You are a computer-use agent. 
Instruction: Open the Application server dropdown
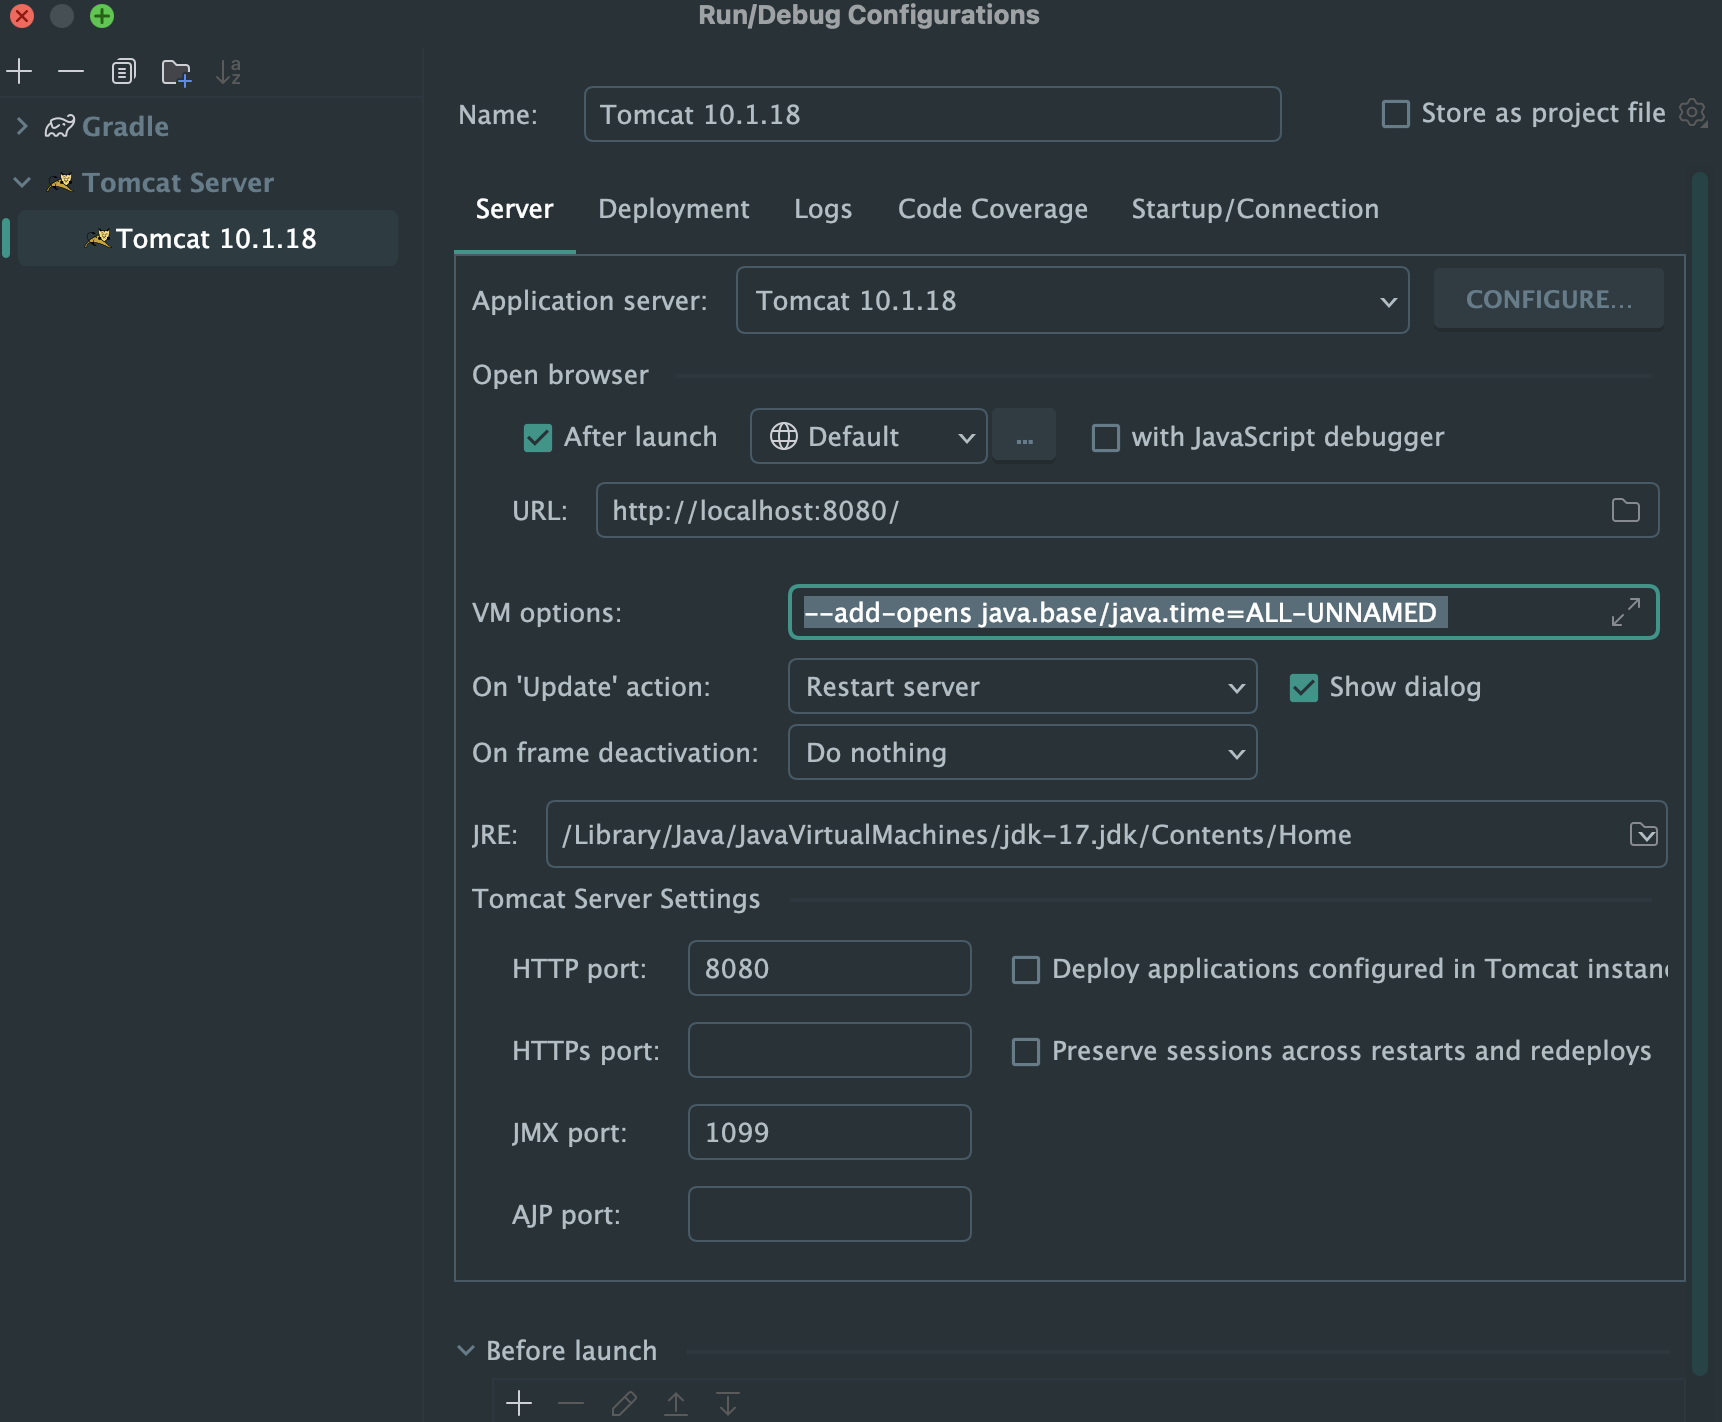tap(1072, 300)
